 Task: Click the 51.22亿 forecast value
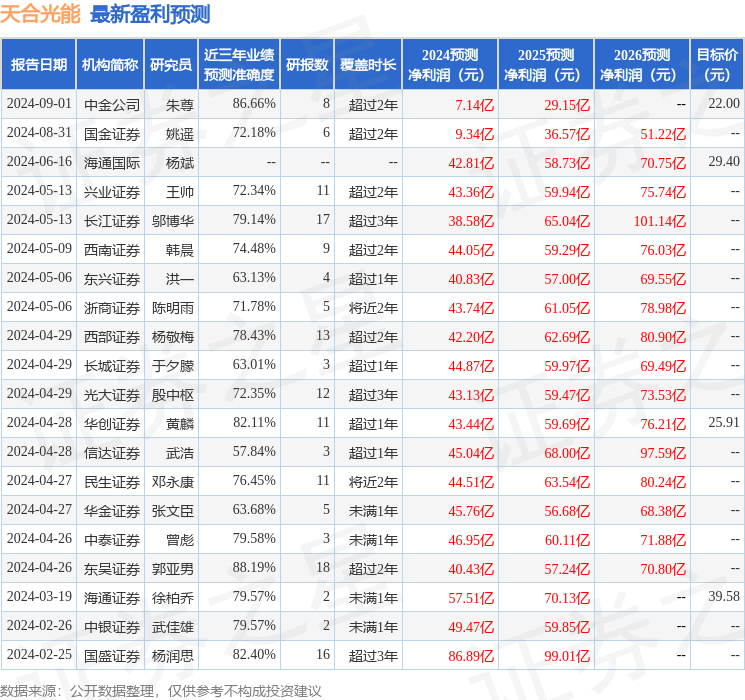click(x=663, y=134)
